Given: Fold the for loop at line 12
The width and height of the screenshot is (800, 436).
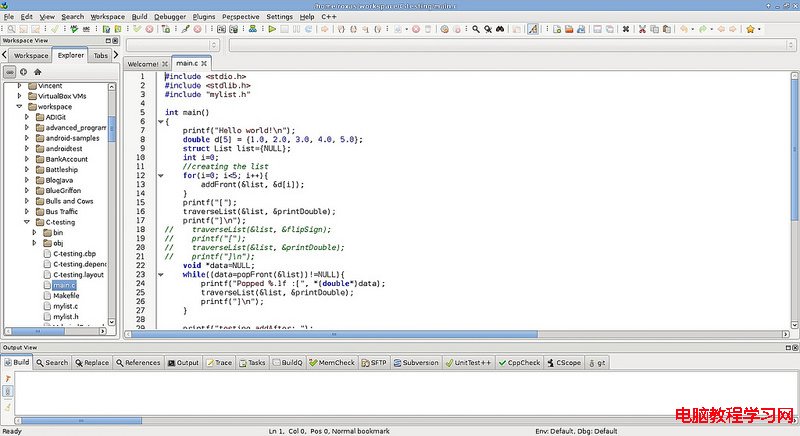Looking at the screenshot, I should pos(160,175).
